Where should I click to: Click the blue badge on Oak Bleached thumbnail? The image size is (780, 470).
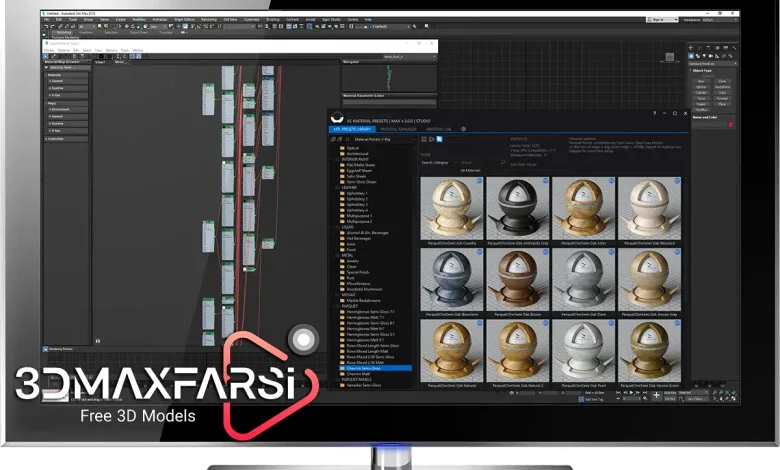coord(677,181)
